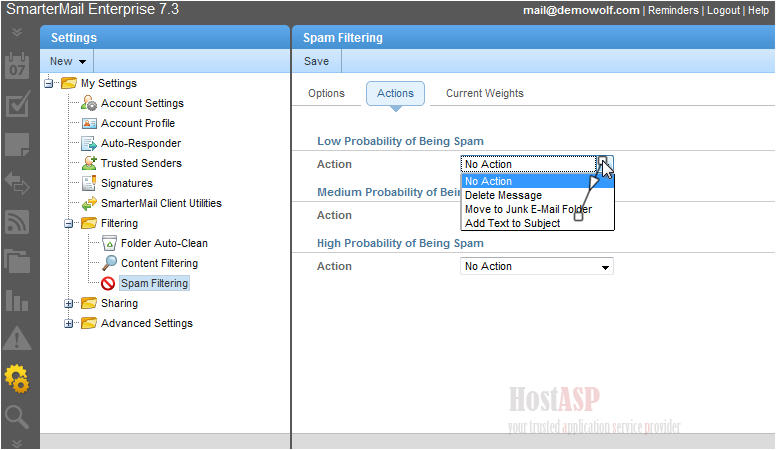
Task: Click the Signatures icon
Action: pyautogui.click(x=89, y=183)
